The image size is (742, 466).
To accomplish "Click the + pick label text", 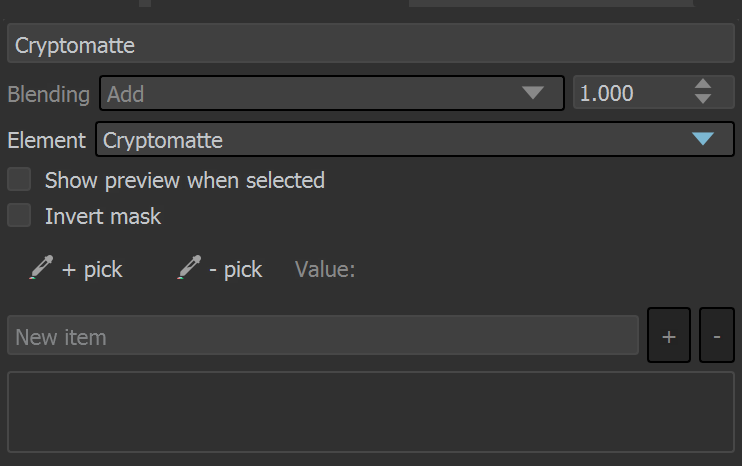I will pos(92,270).
